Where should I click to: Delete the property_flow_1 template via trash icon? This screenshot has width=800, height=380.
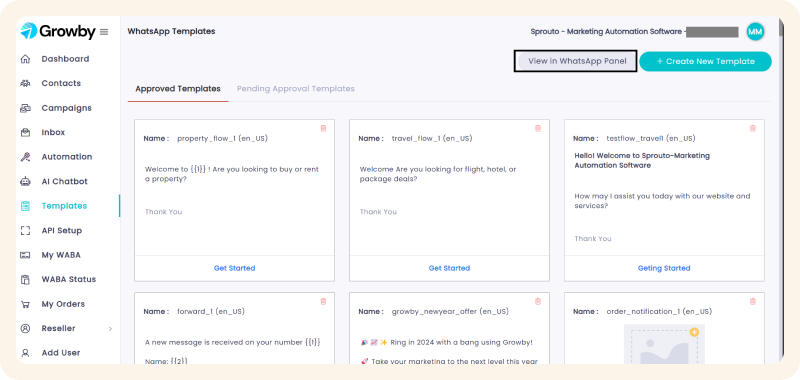click(323, 129)
